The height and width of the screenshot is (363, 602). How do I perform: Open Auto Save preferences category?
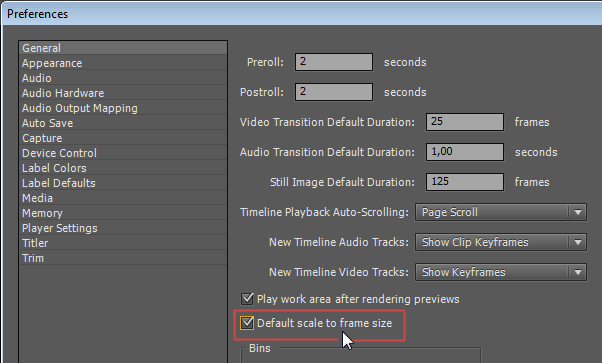(x=123, y=123)
